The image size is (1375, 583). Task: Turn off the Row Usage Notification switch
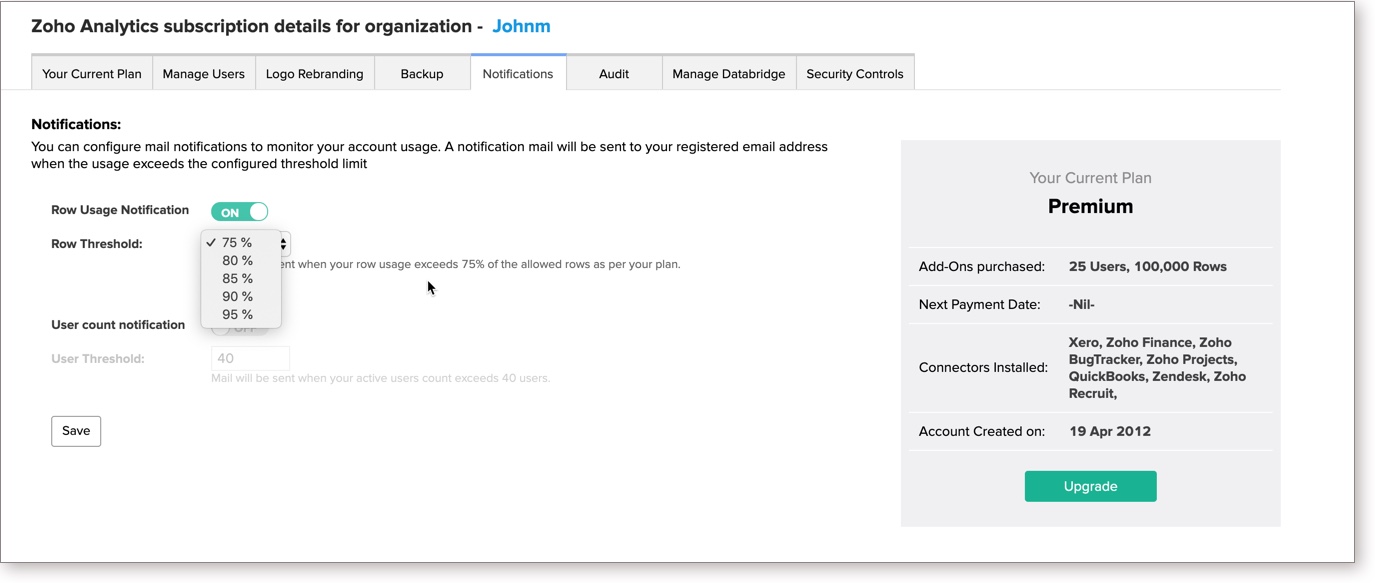click(x=239, y=212)
